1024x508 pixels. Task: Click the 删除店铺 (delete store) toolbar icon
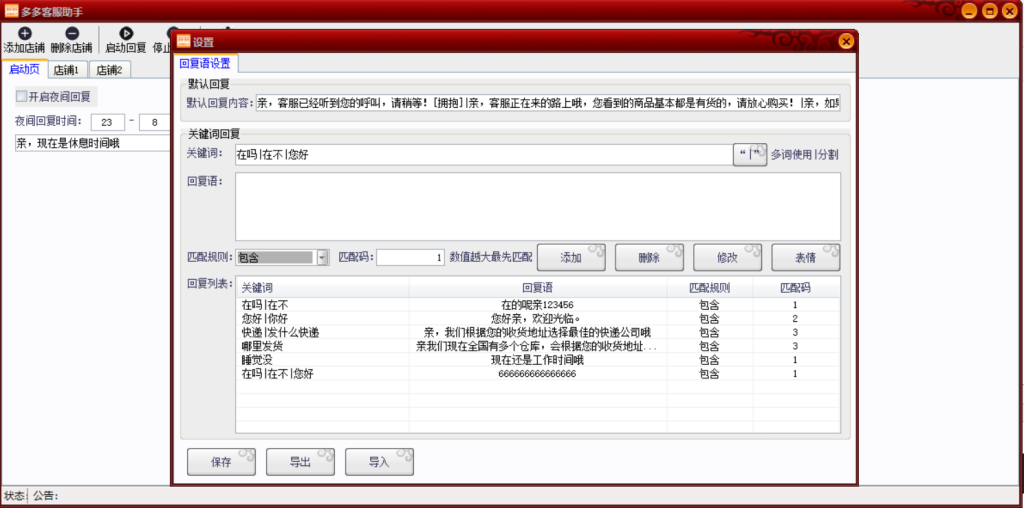click(71, 35)
